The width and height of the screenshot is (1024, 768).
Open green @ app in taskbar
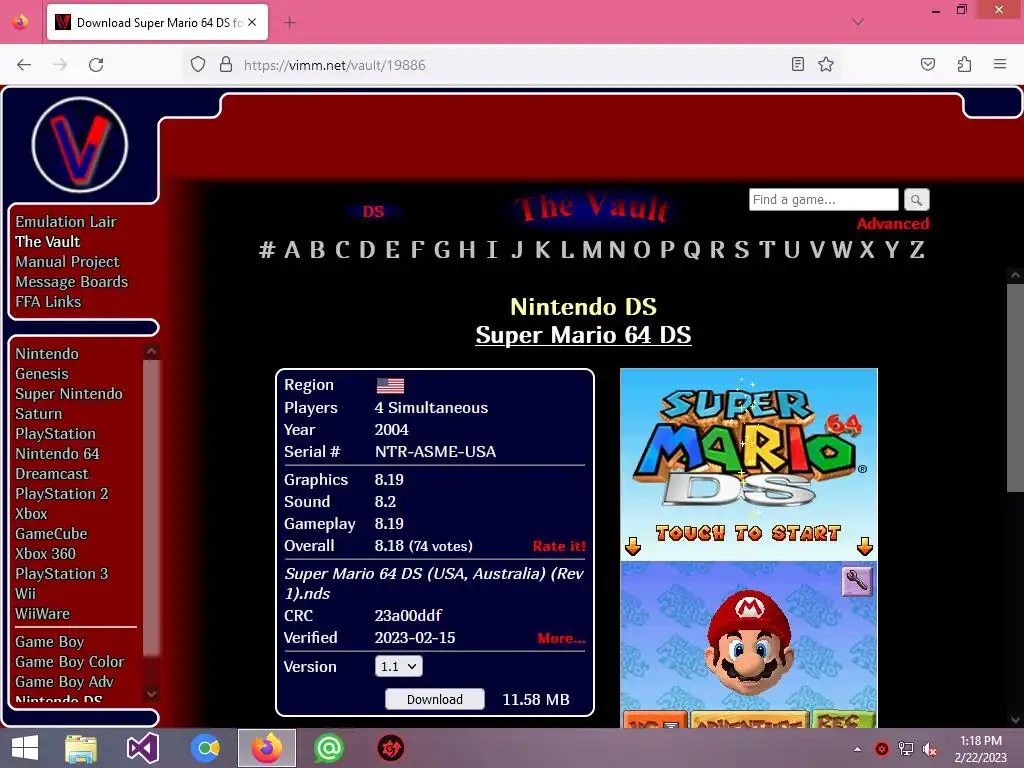pos(328,748)
